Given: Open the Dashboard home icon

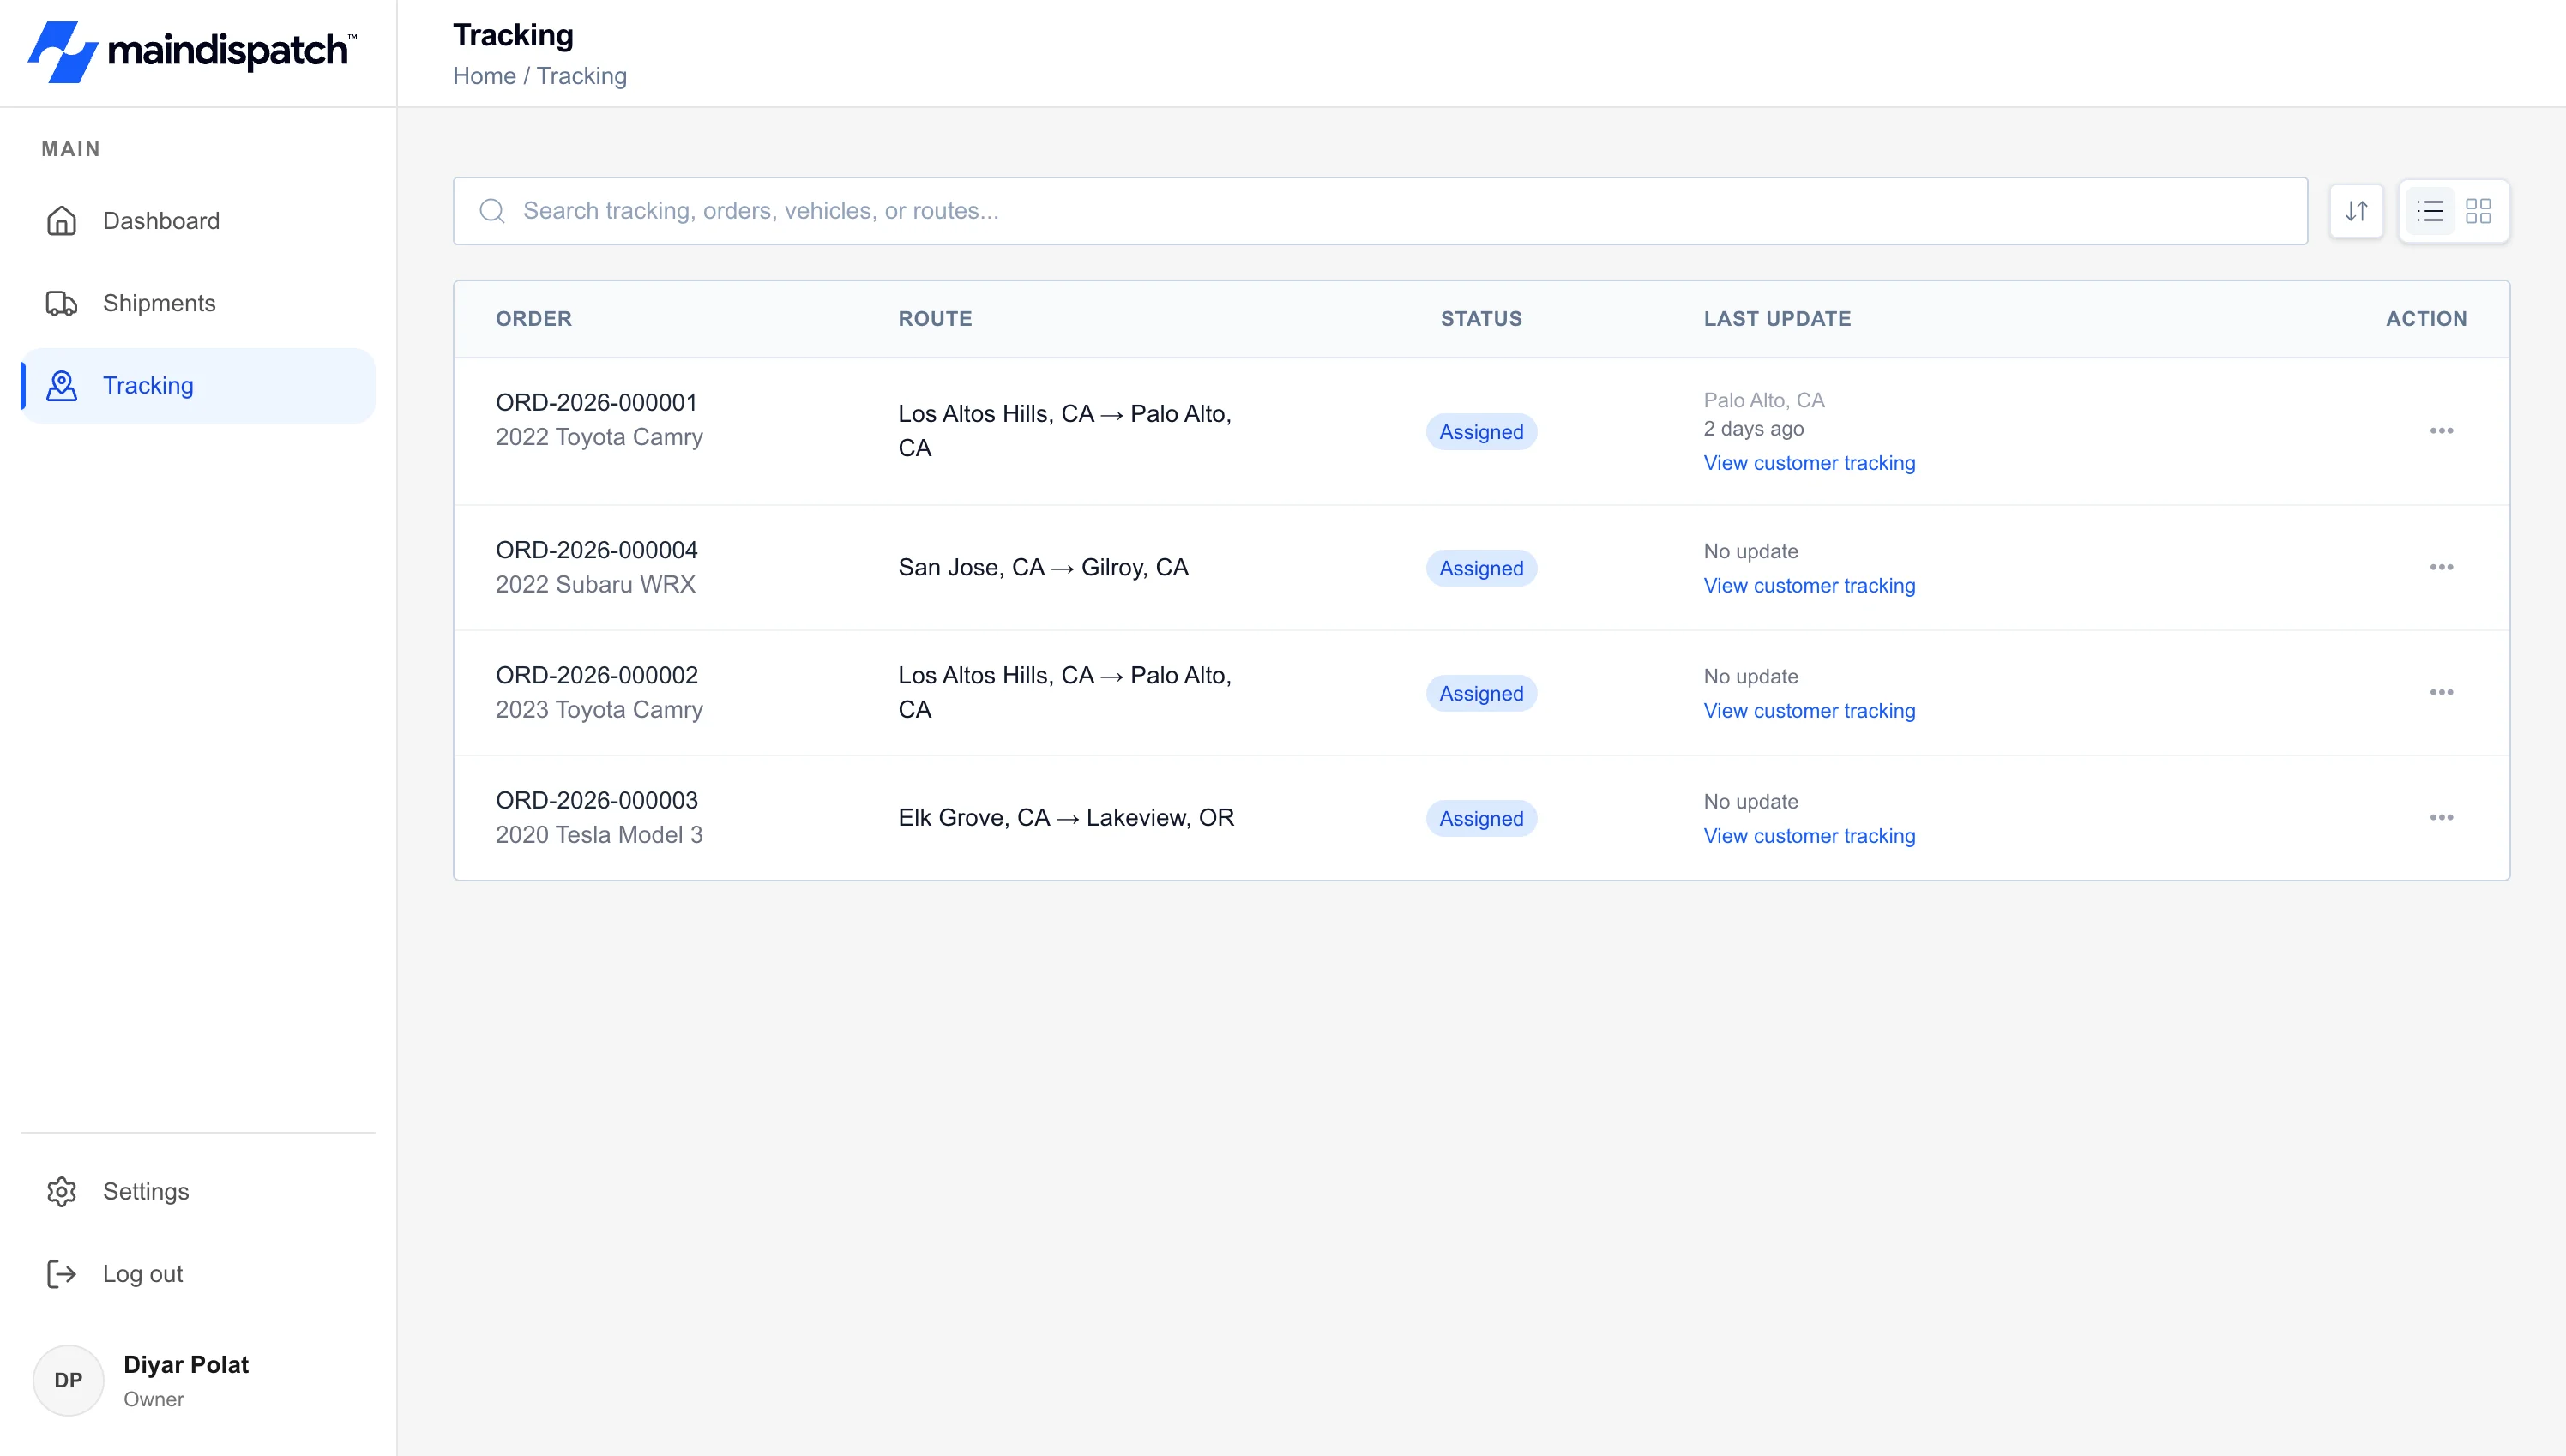Looking at the screenshot, I should (62, 220).
